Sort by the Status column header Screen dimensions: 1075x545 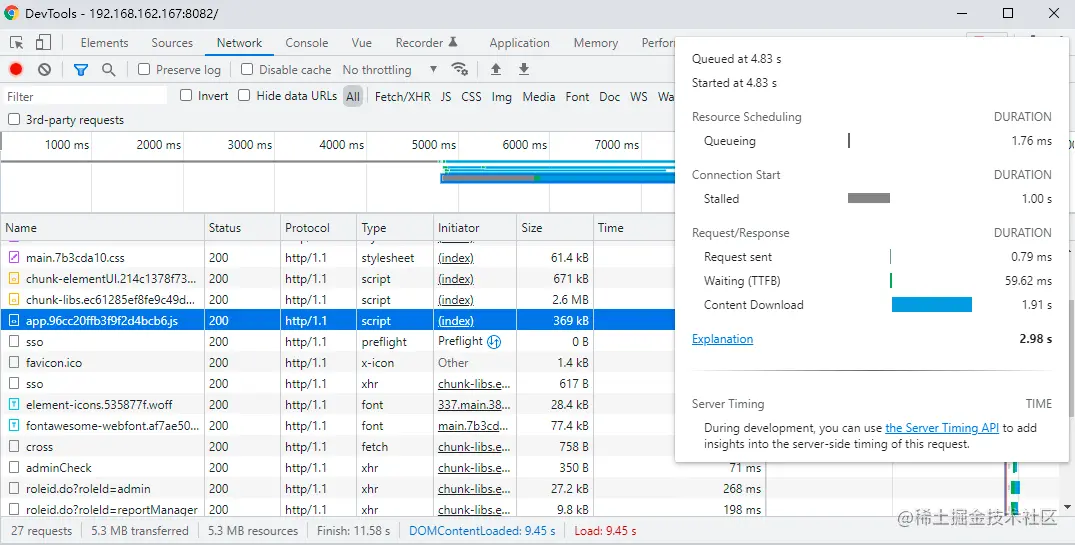(243, 228)
